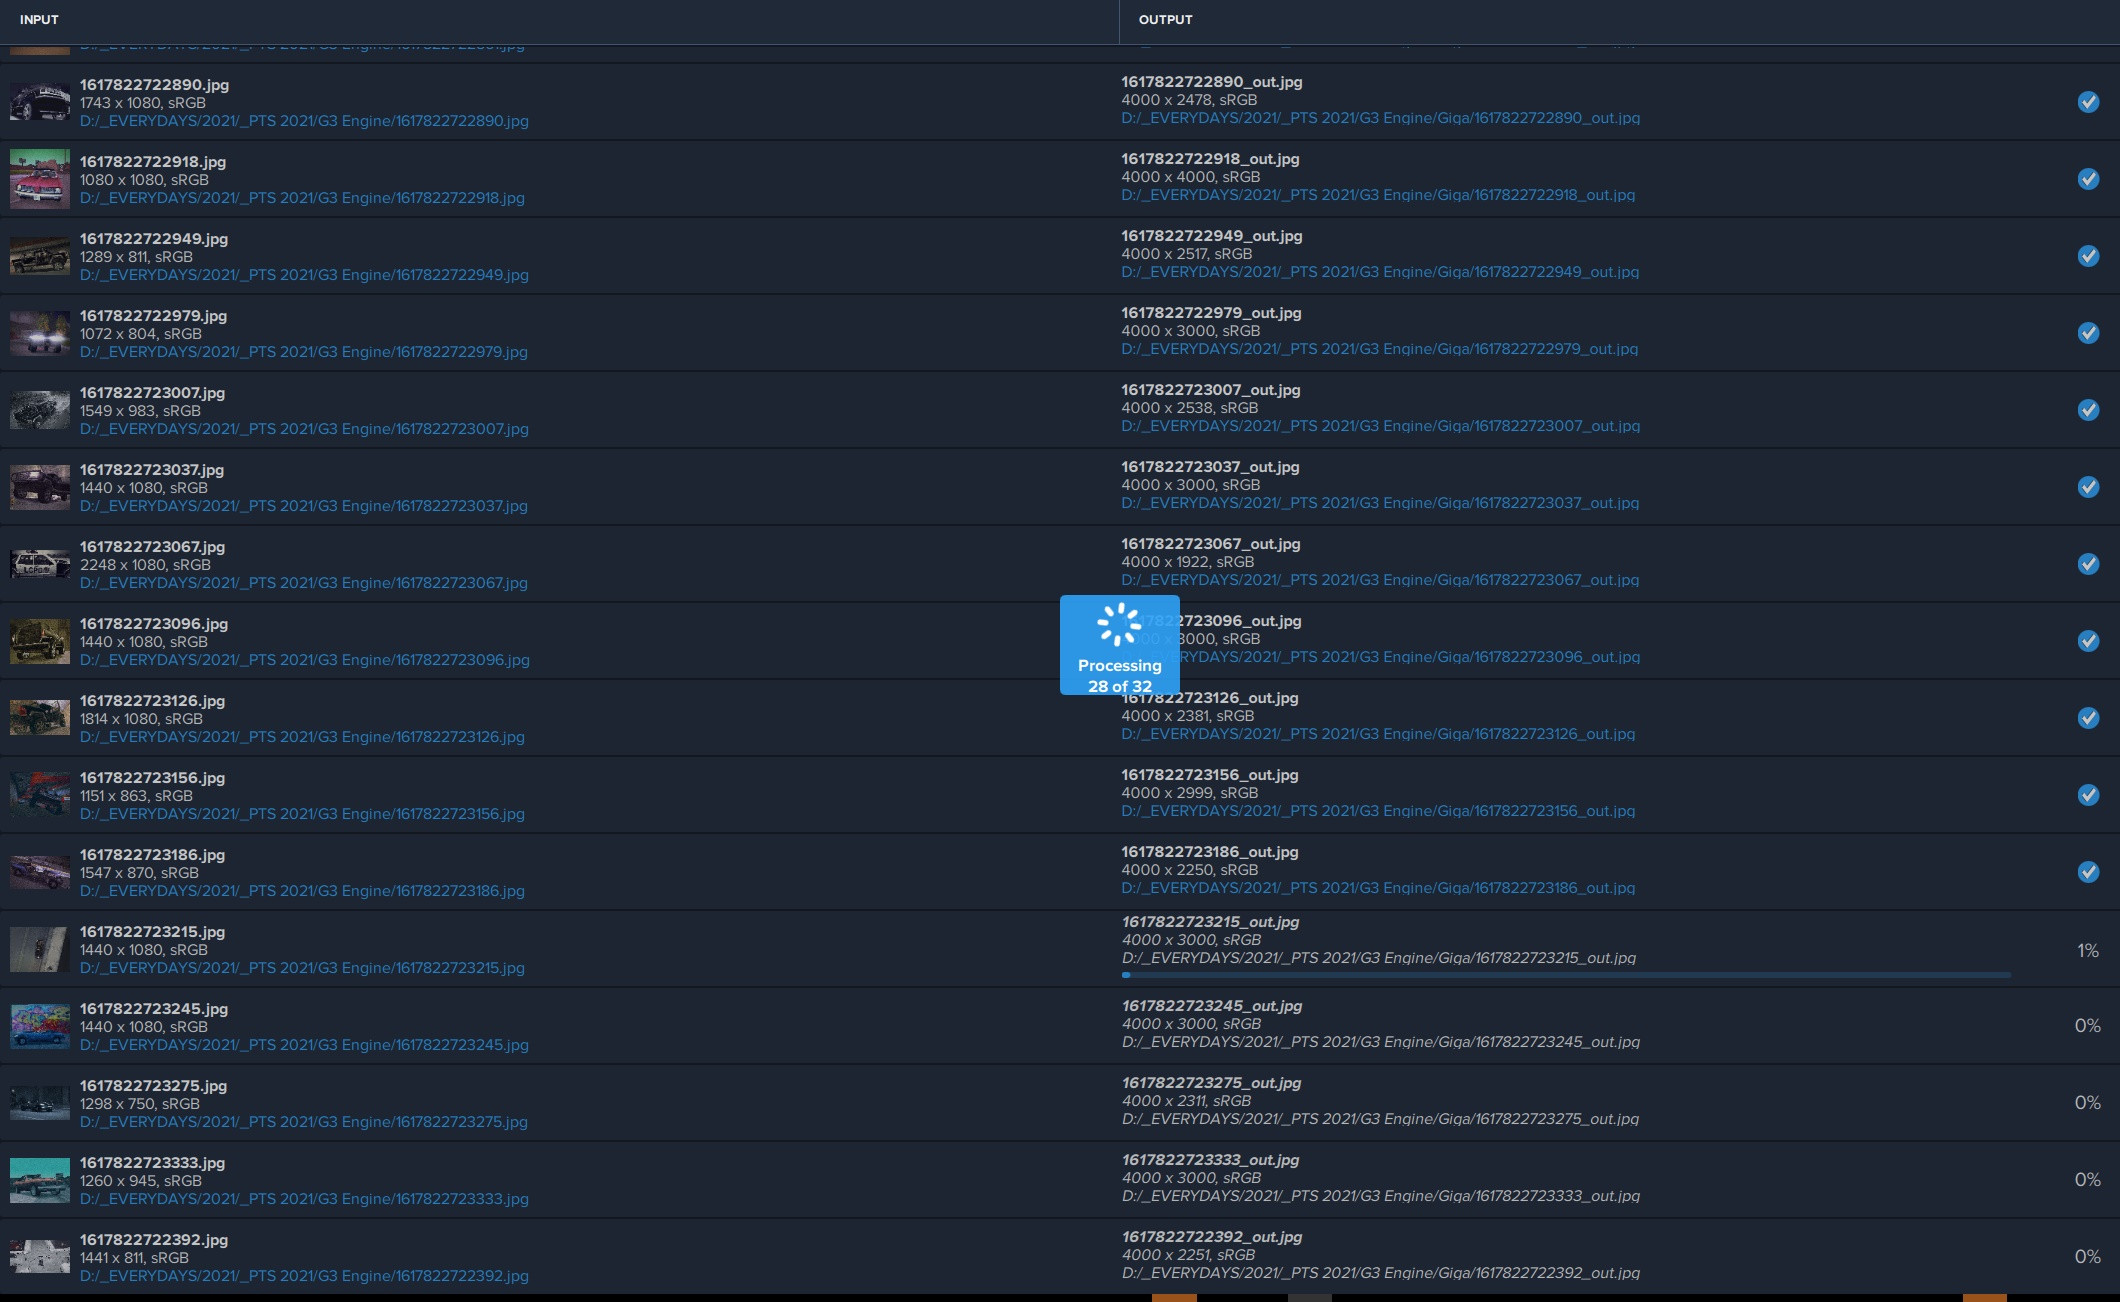2120x1302 pixels.
Task: Click the Processing 28 of 32 spinner
Action: [1119, 645]
